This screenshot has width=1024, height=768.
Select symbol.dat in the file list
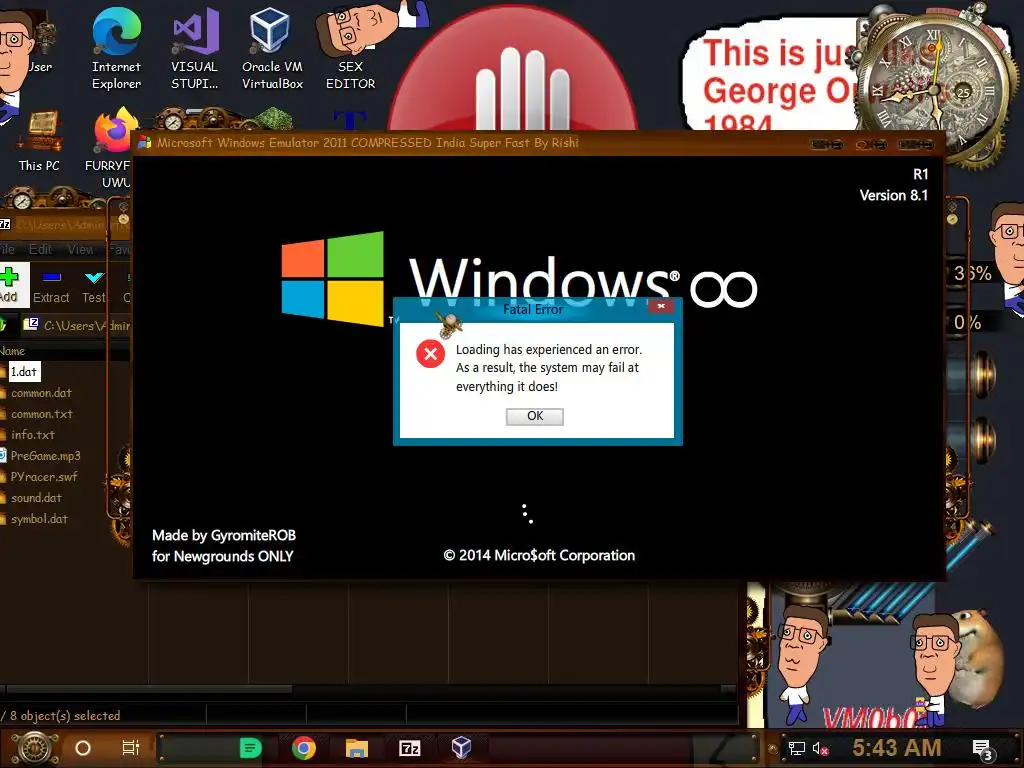coord(39,519)
